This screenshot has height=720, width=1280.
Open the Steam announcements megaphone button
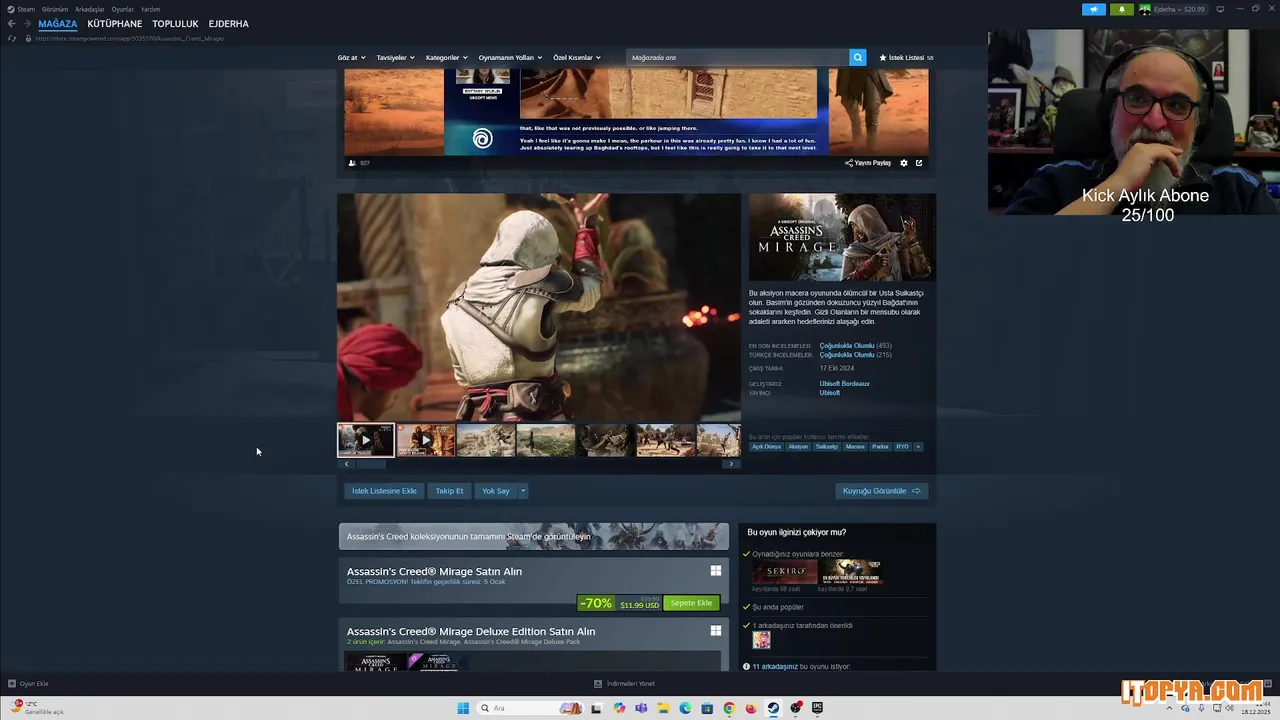(1093, 9)
